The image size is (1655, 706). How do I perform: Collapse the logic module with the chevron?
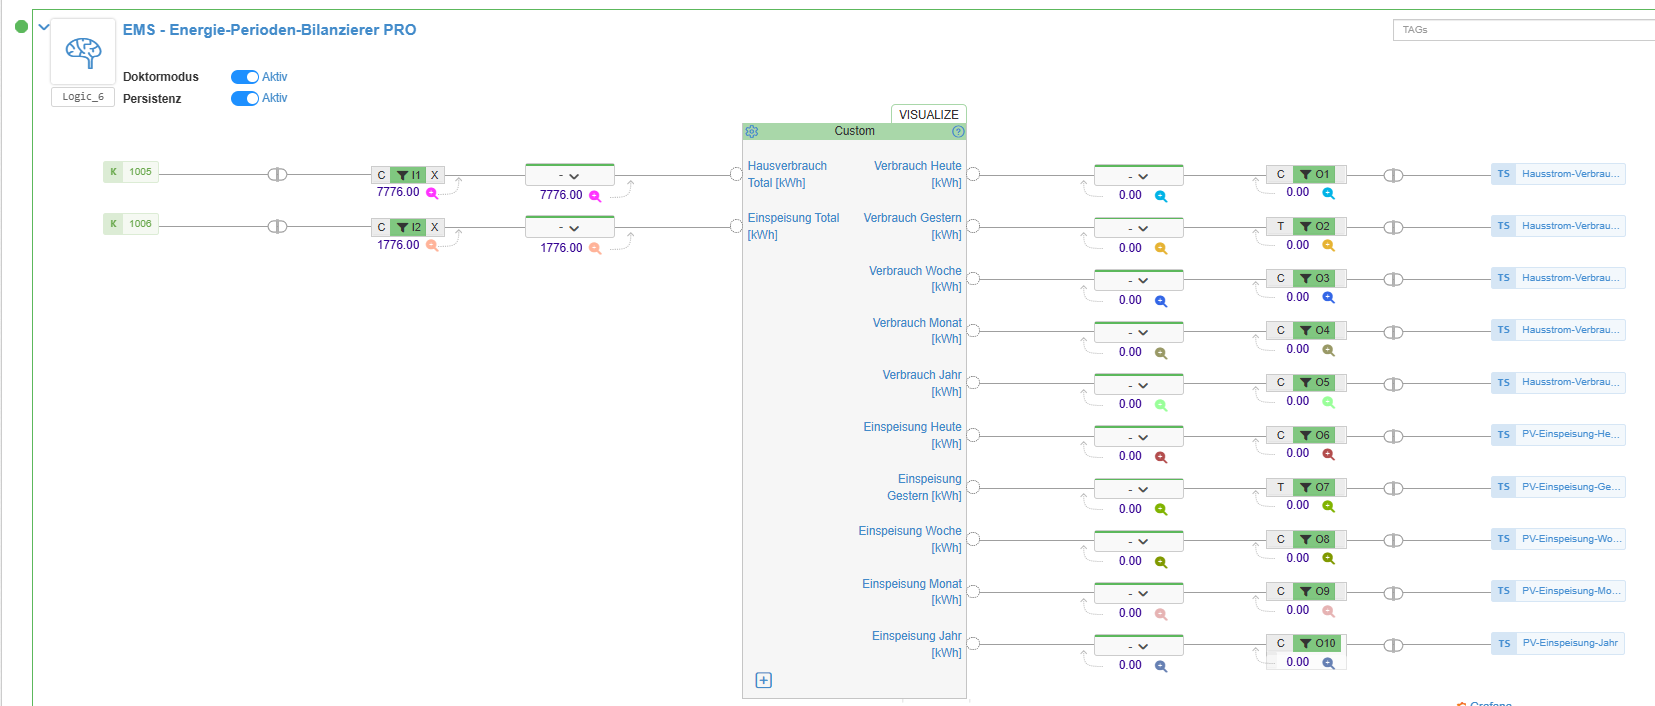44,27
